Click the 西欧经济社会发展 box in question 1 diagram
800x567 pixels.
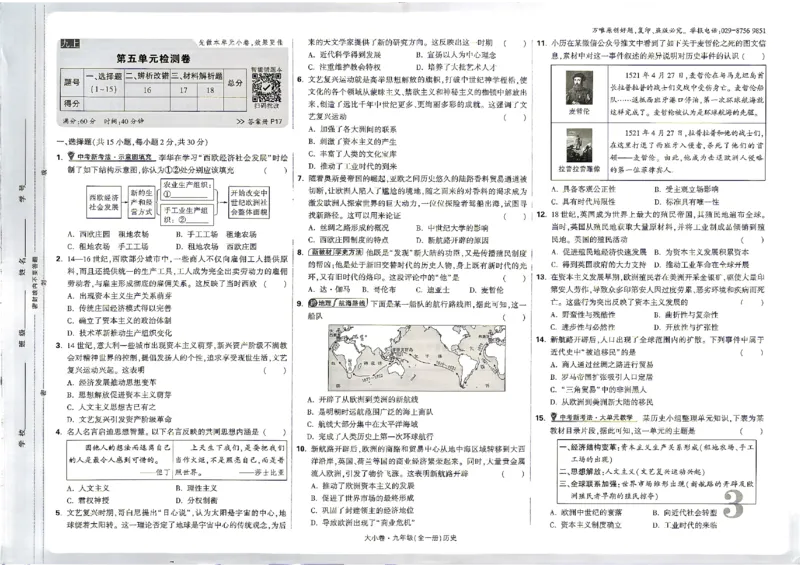(104, 202)
